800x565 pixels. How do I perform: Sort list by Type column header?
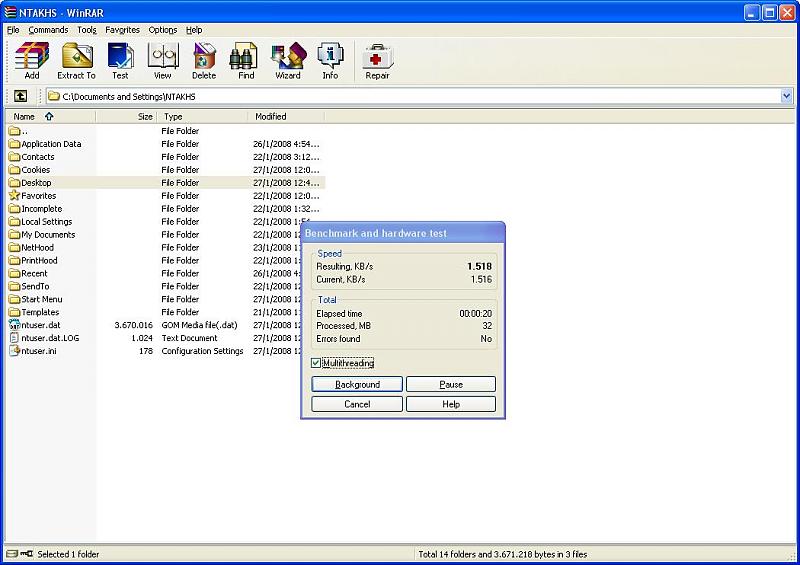click(x=203, y=116)
